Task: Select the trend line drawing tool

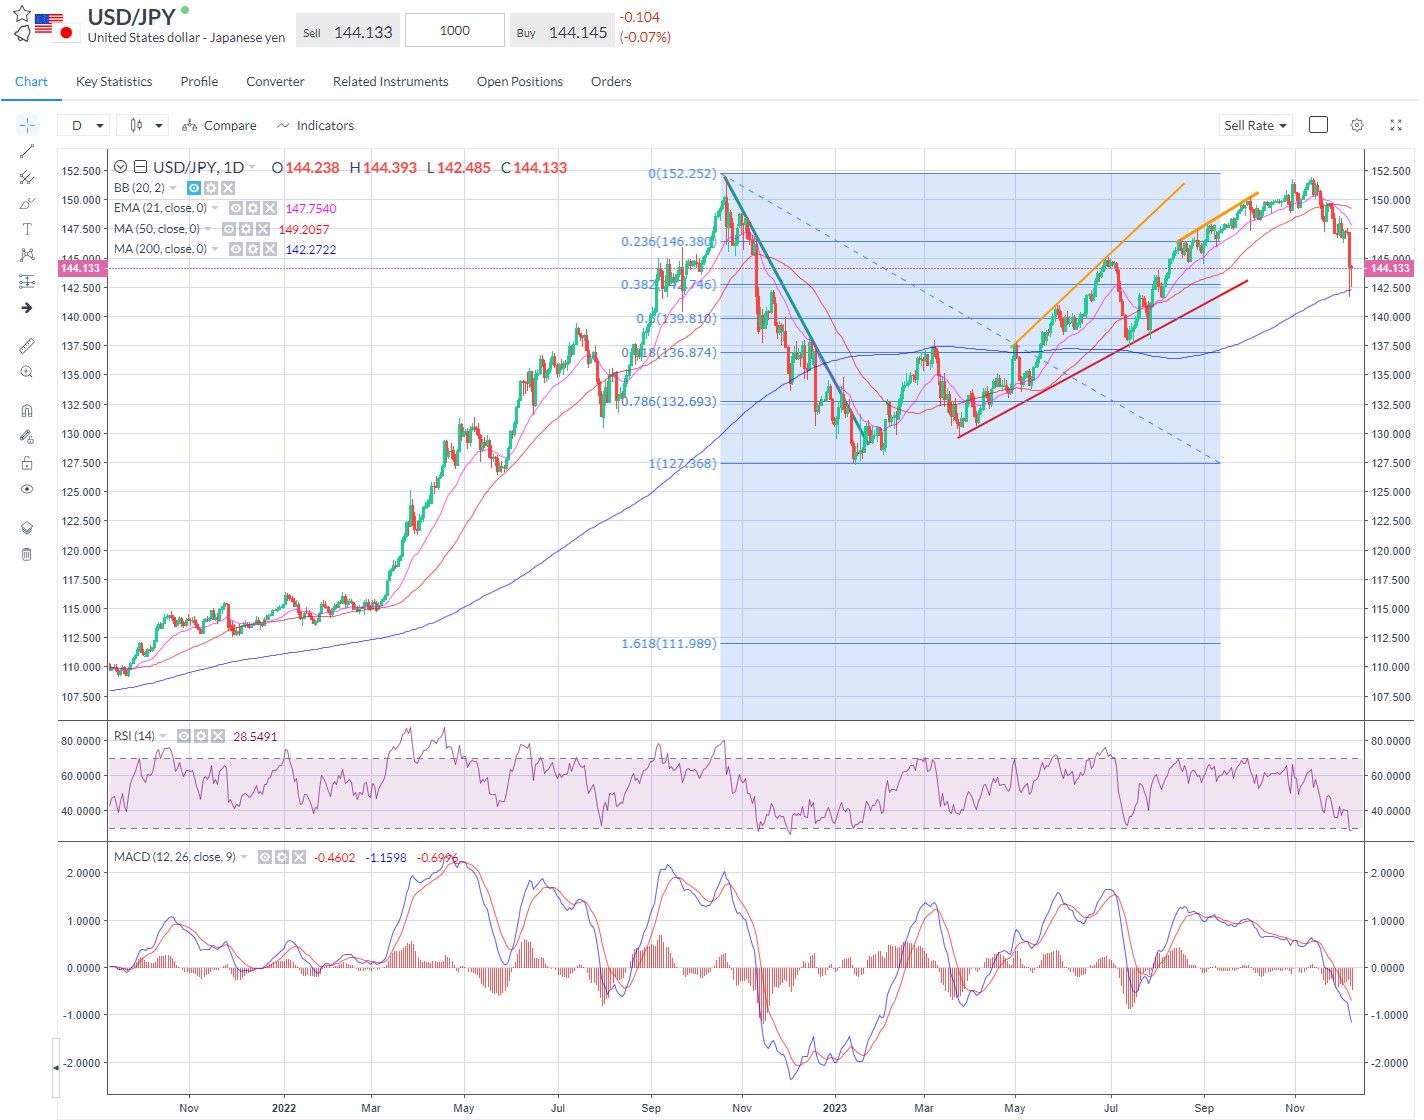Action: [27, 151]
